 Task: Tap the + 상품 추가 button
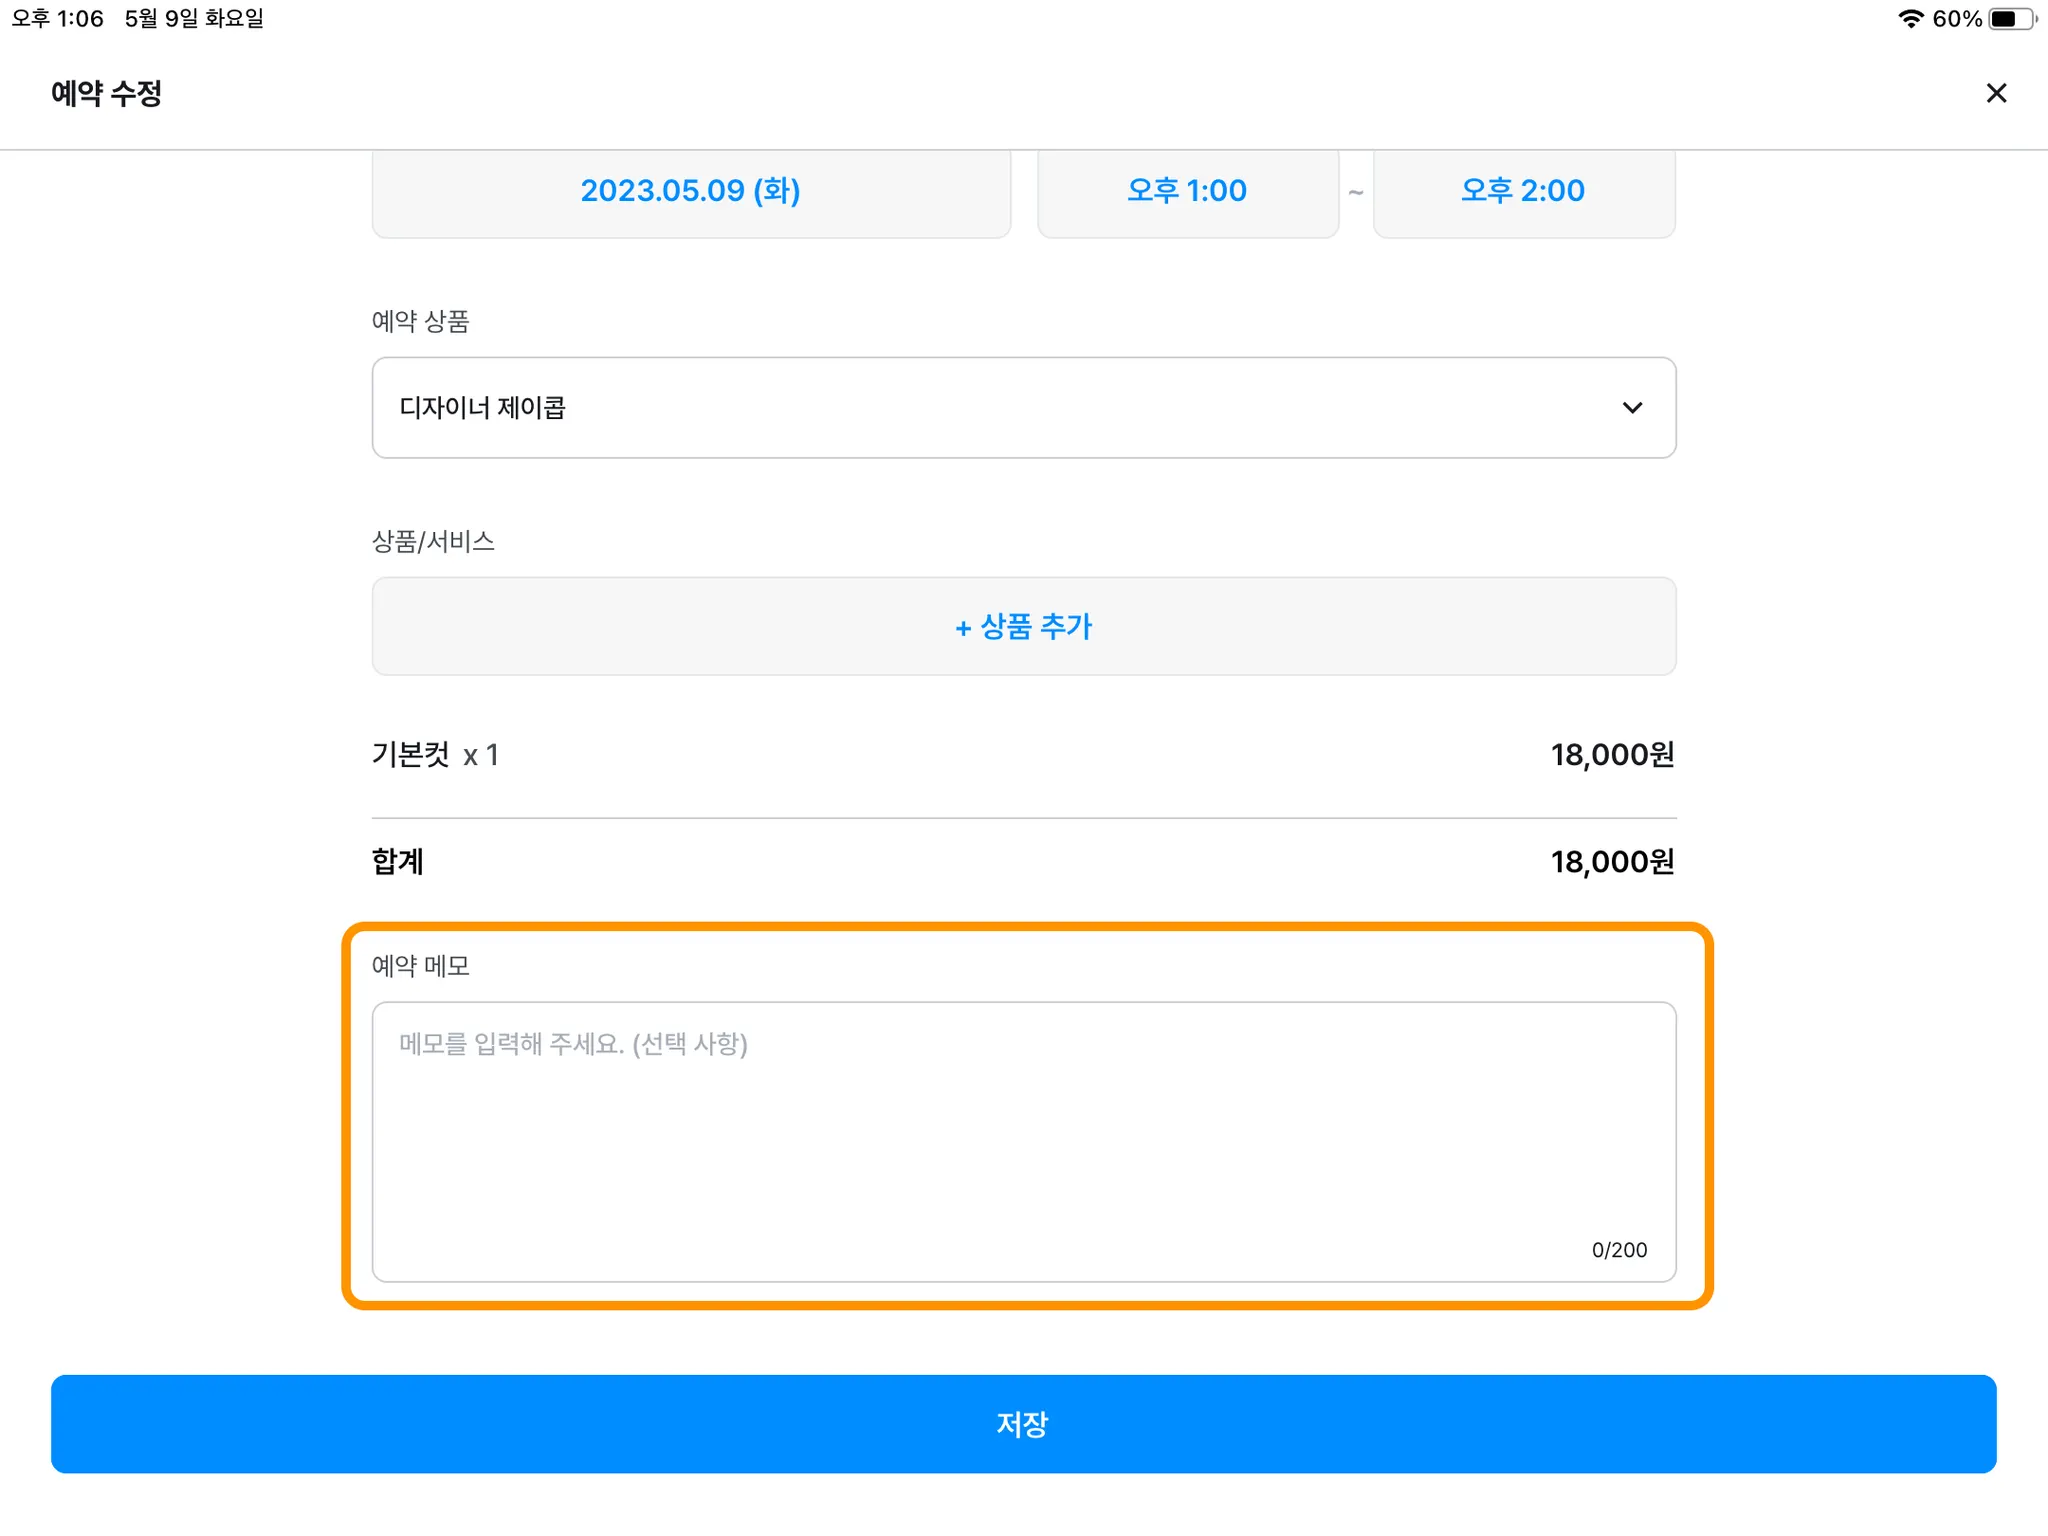click(x=1024, y=626)
